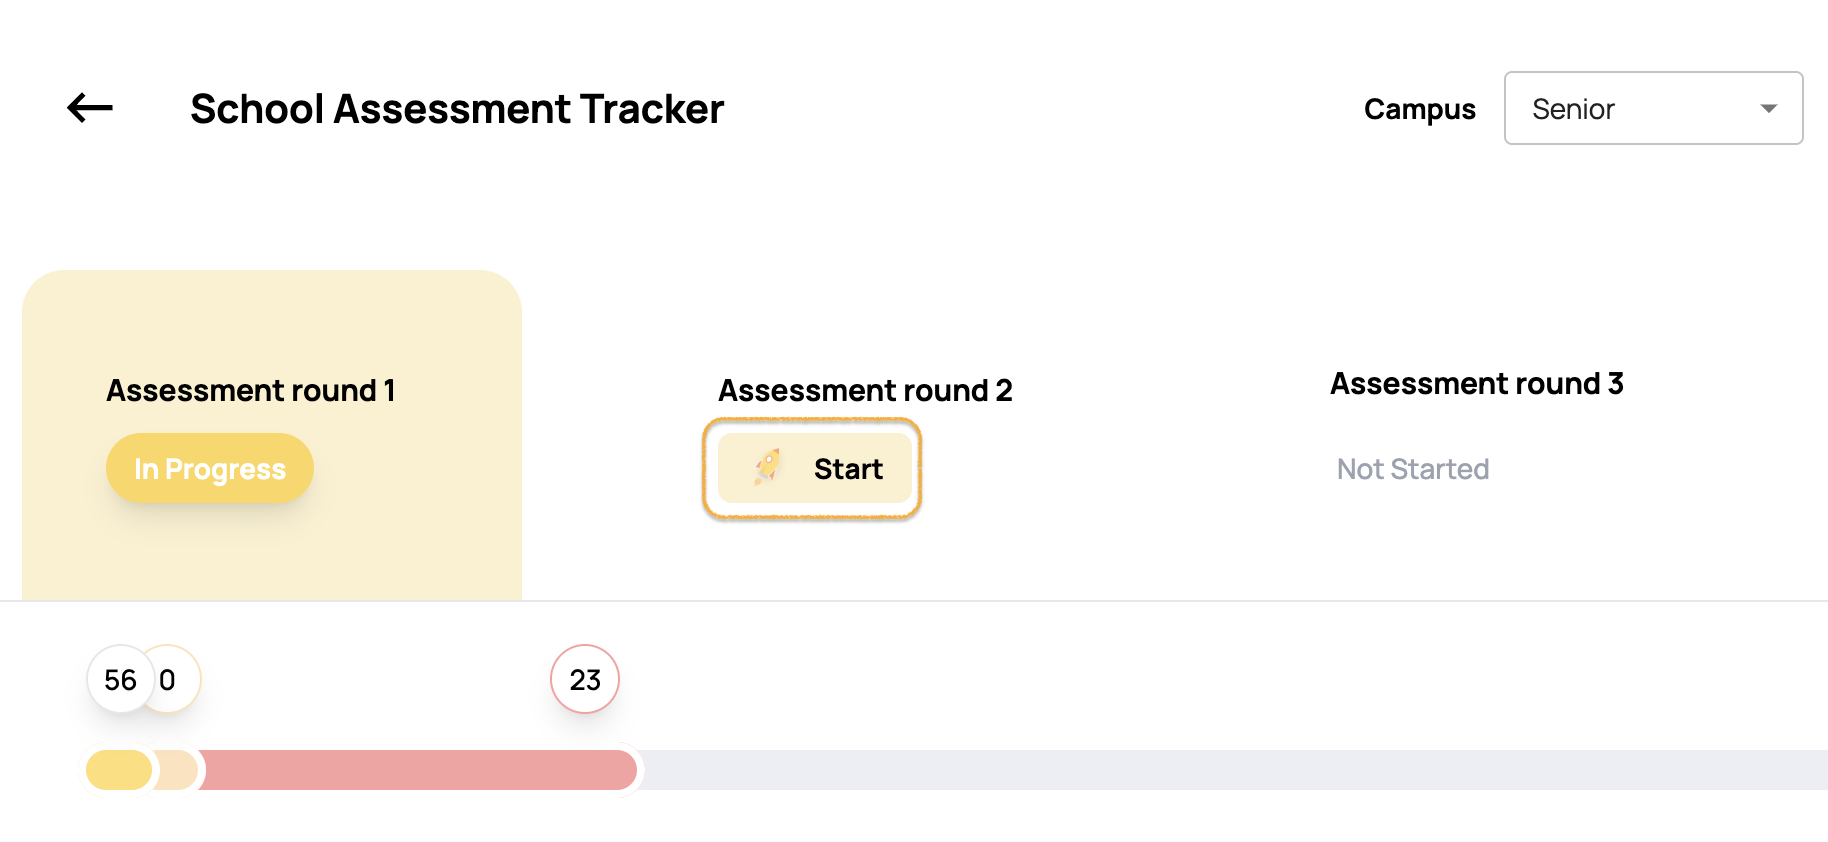
Task: Click the Campus label
Action: pos(1419,109)
